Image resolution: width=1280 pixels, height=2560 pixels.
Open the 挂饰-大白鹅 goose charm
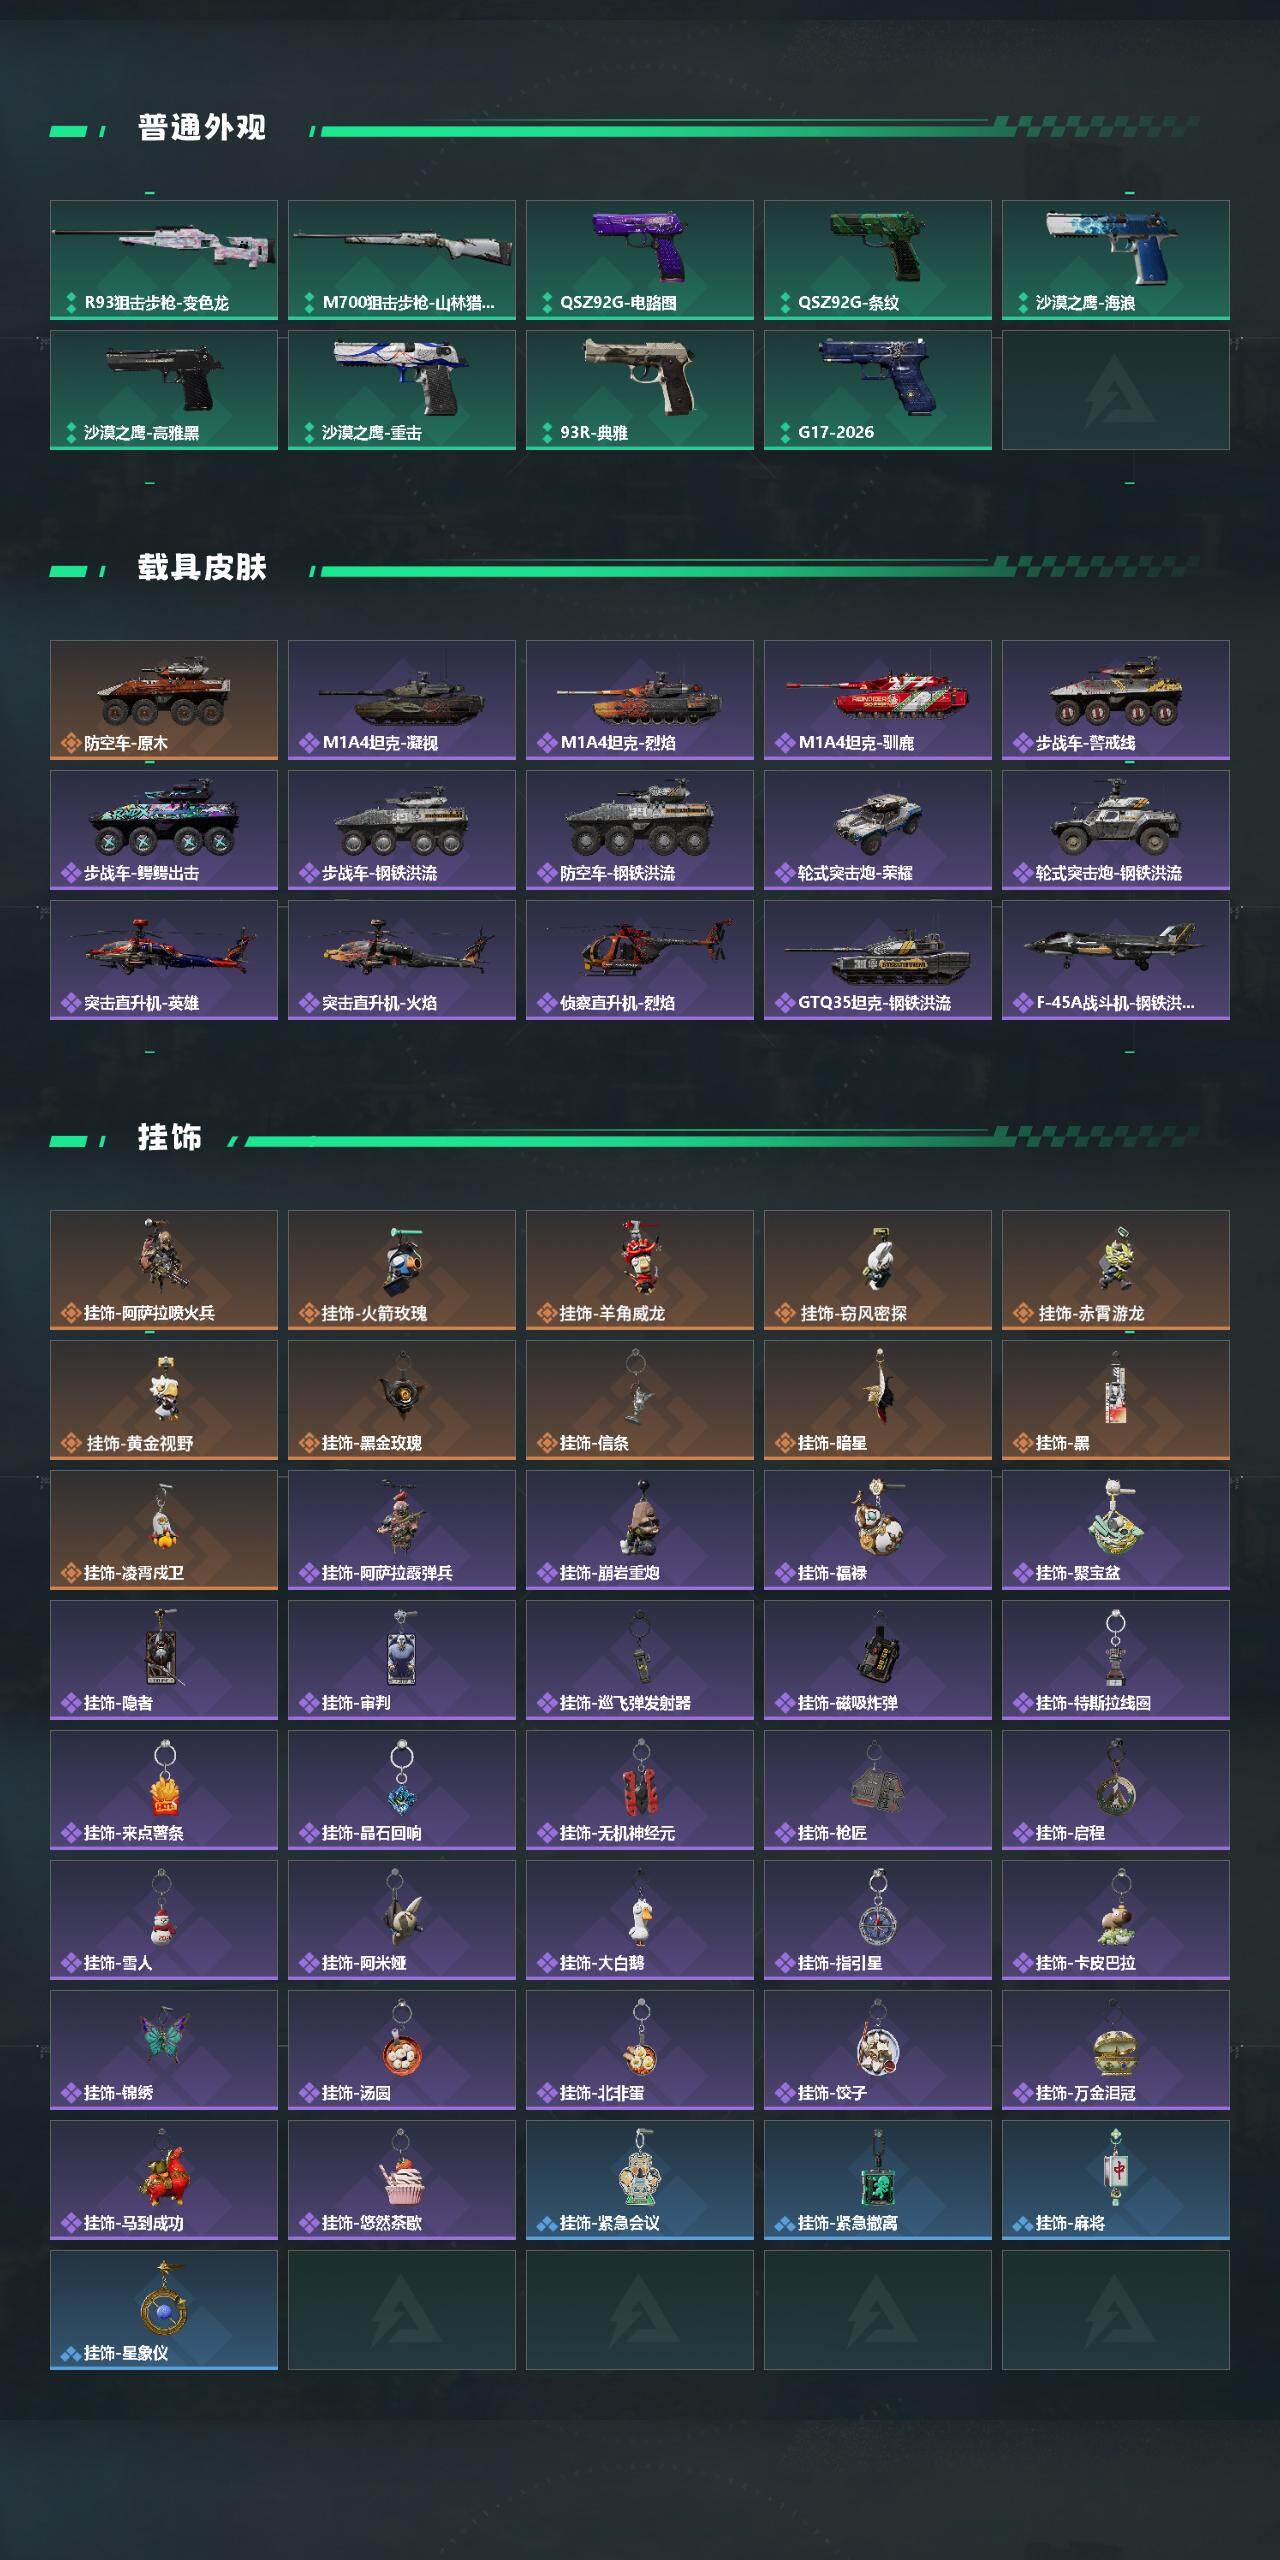point(640,1920)
